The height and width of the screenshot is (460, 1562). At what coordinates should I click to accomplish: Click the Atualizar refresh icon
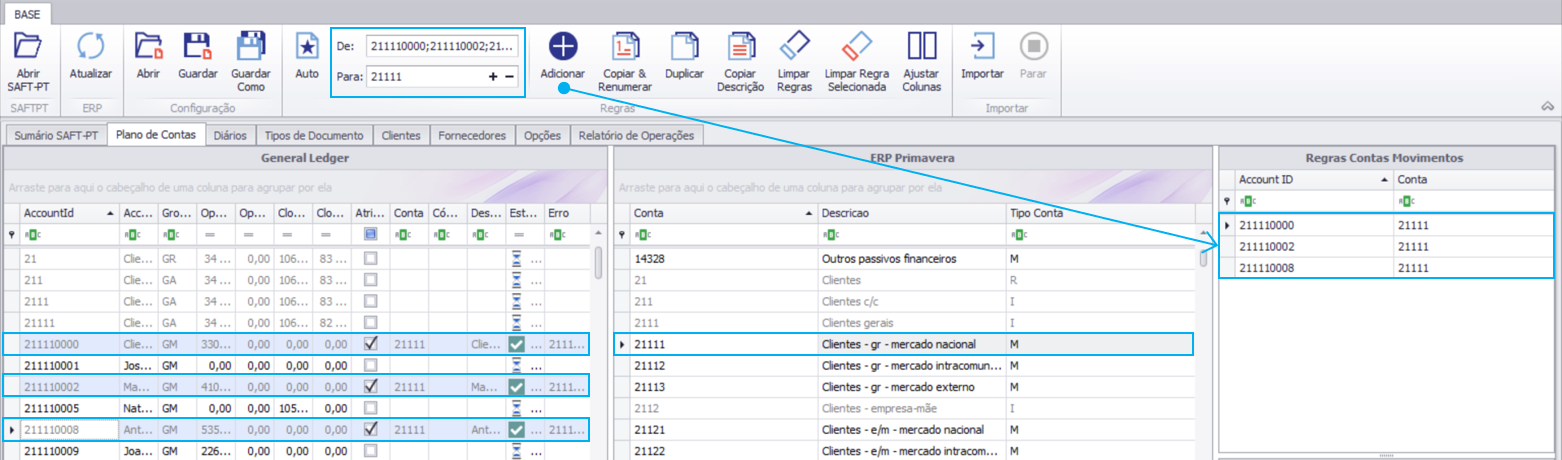[91, 47]
